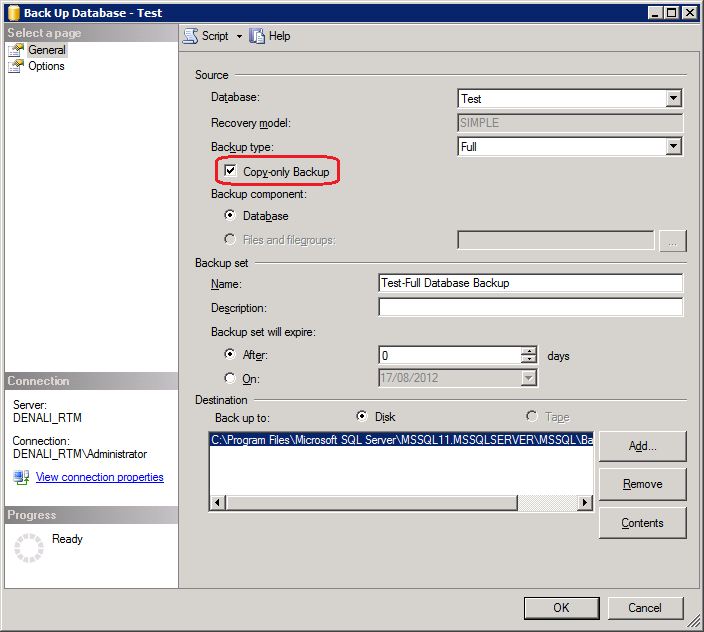The width and height of the screenshot is (704, 632).
Task: Open the Script dropdown arrow
Action: (239, 36)
